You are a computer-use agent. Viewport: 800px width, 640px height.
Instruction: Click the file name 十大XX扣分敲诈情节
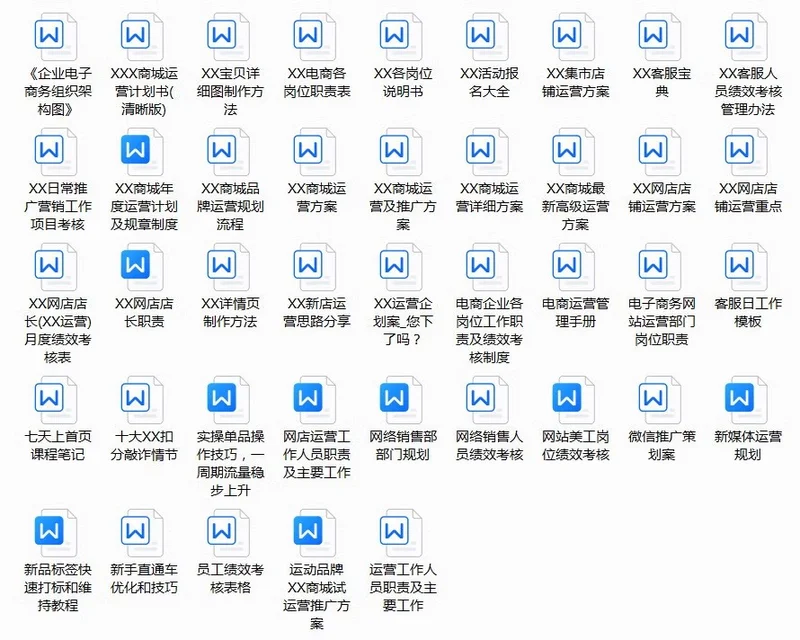144,446
